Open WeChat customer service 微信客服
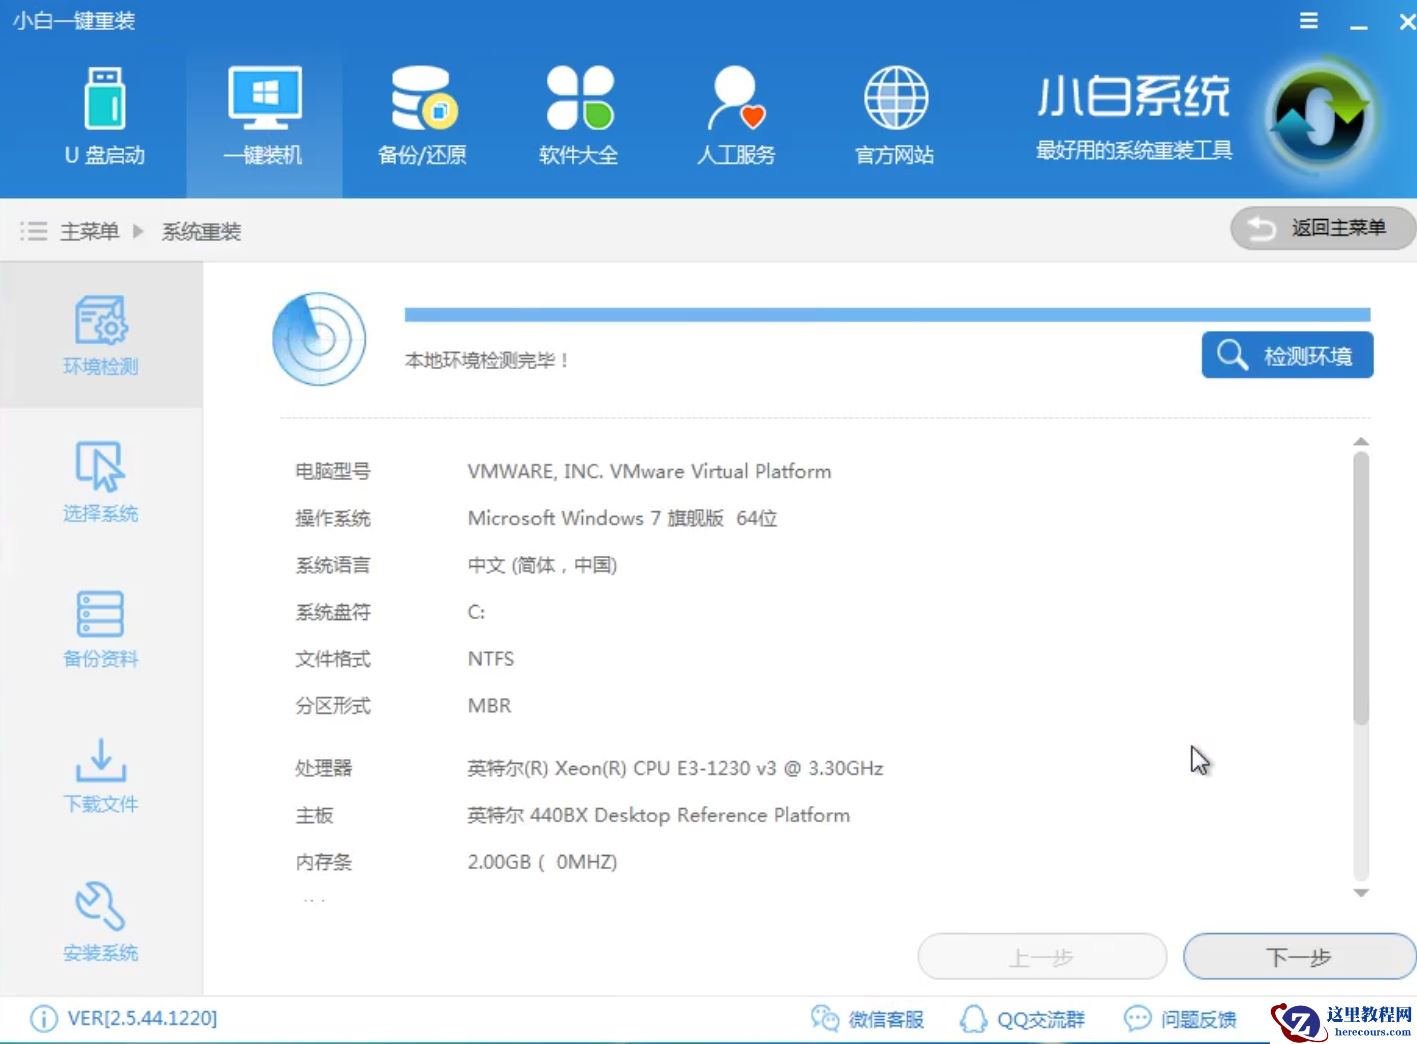This screenshot has height=1044, width=1417. pyautogui.click(x=868, y=1018)
